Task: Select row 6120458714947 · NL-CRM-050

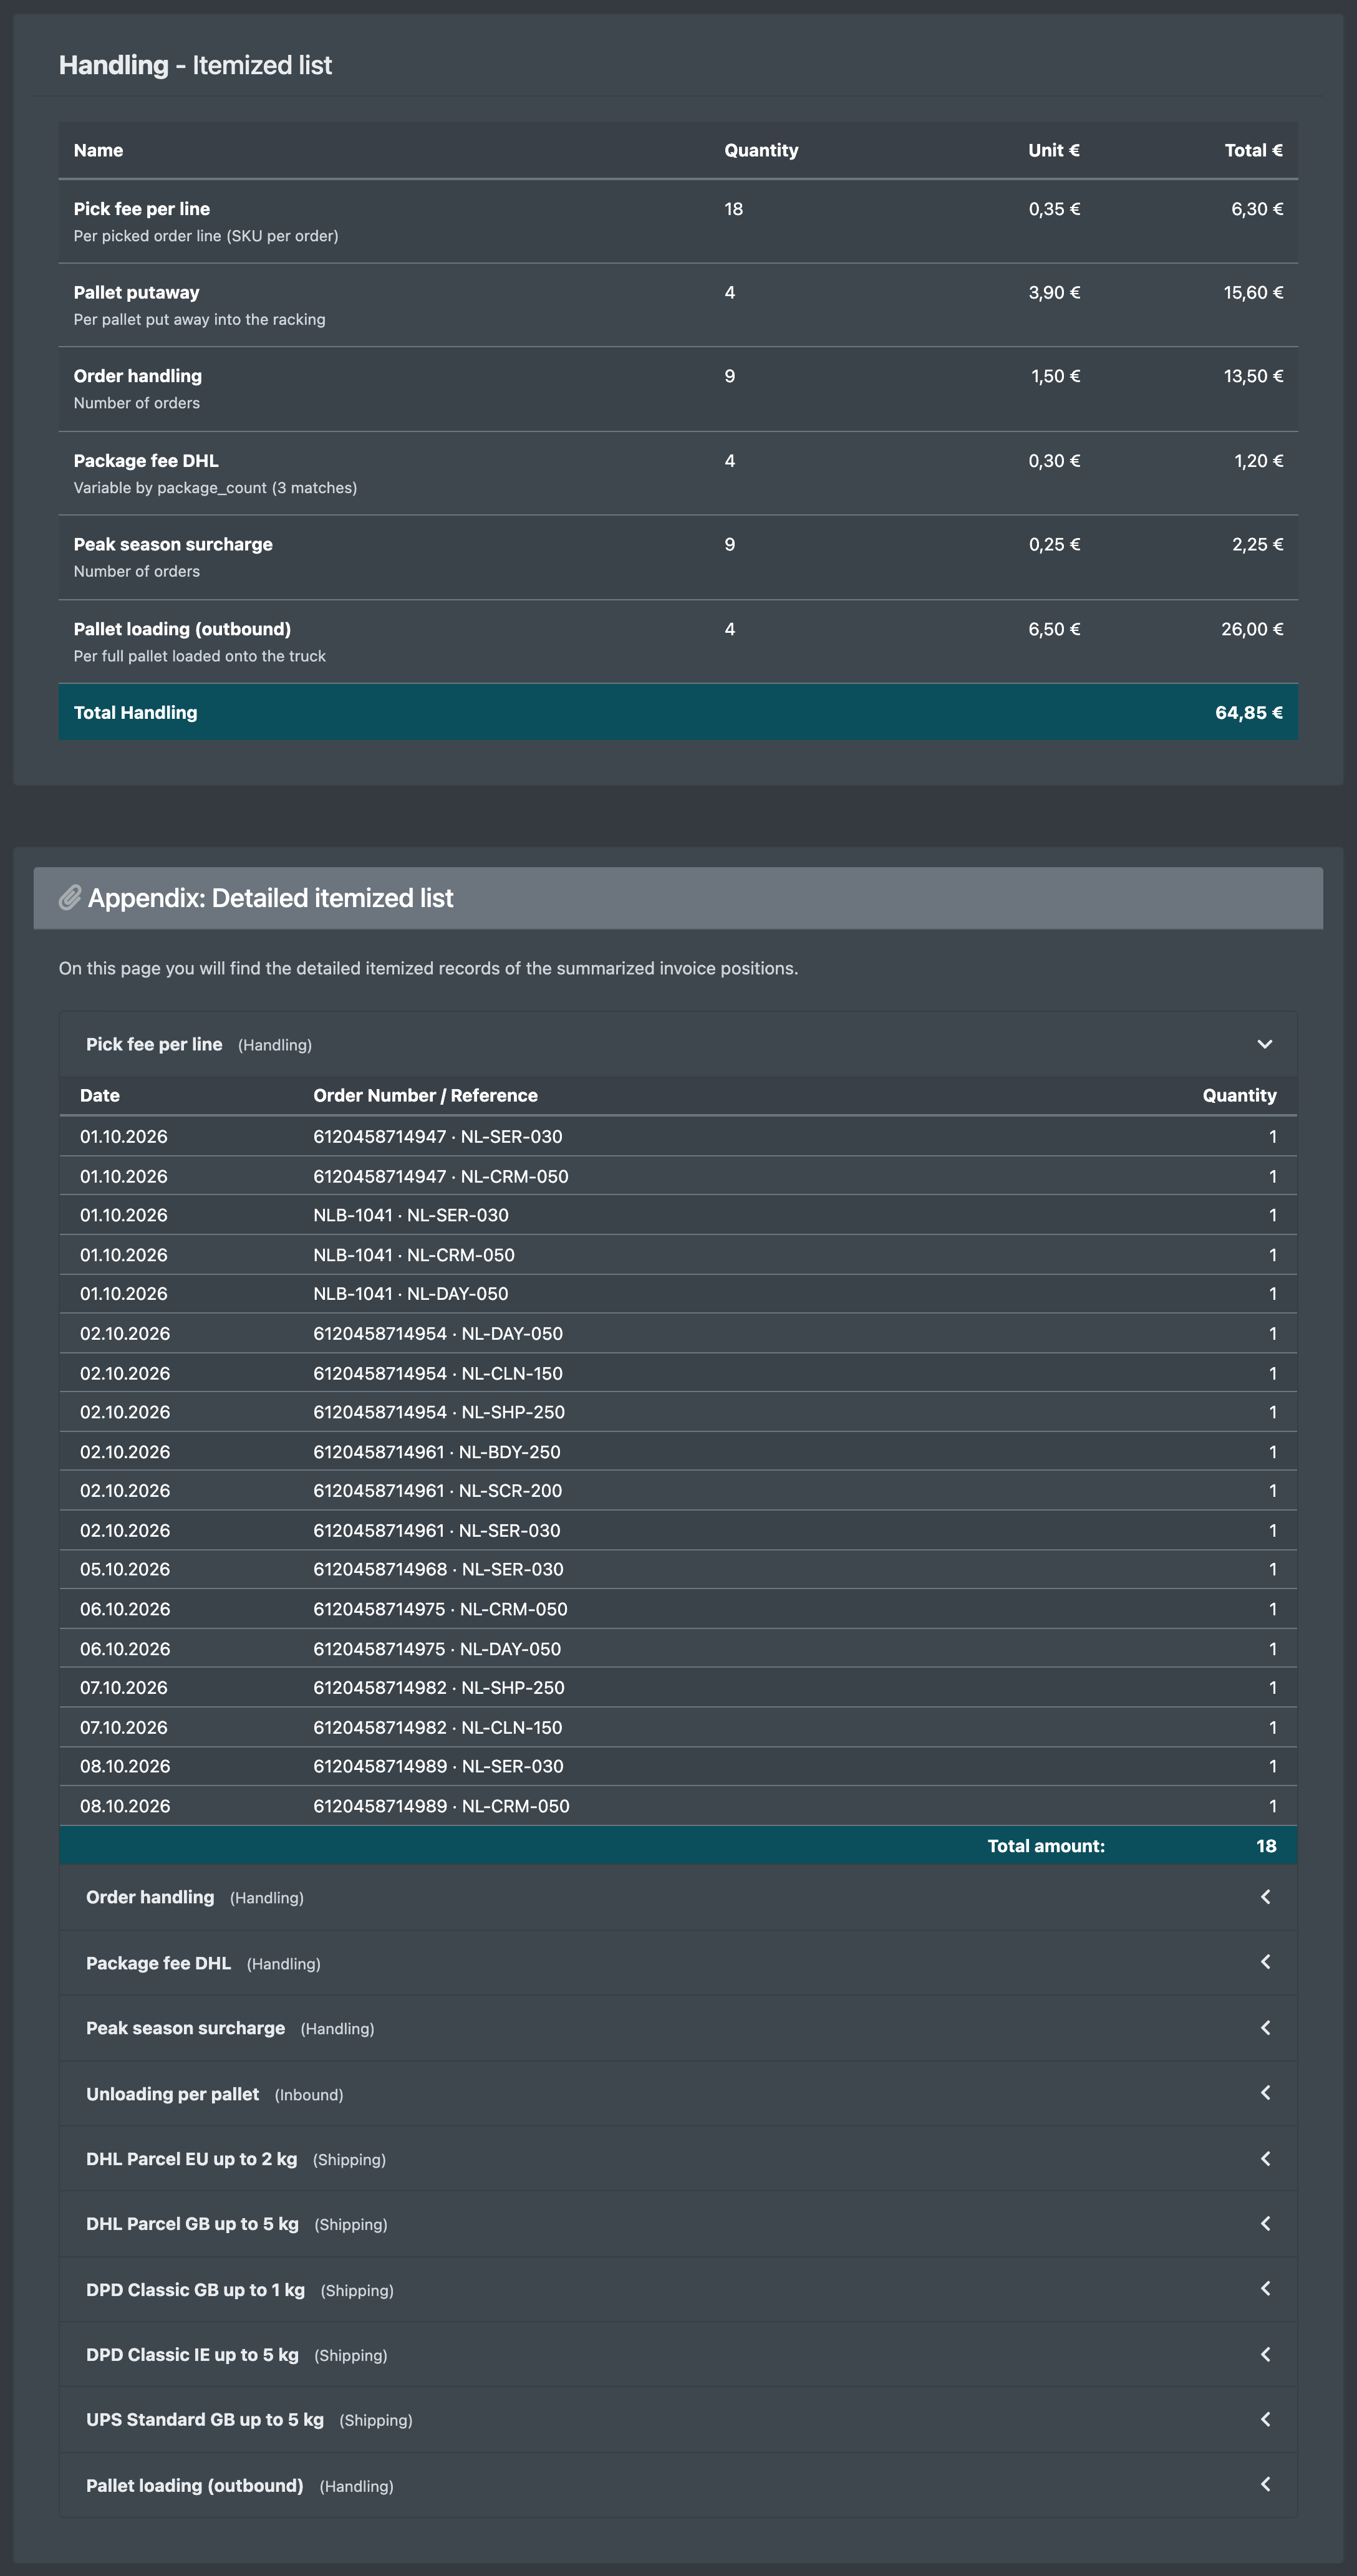Action: 678,1176
